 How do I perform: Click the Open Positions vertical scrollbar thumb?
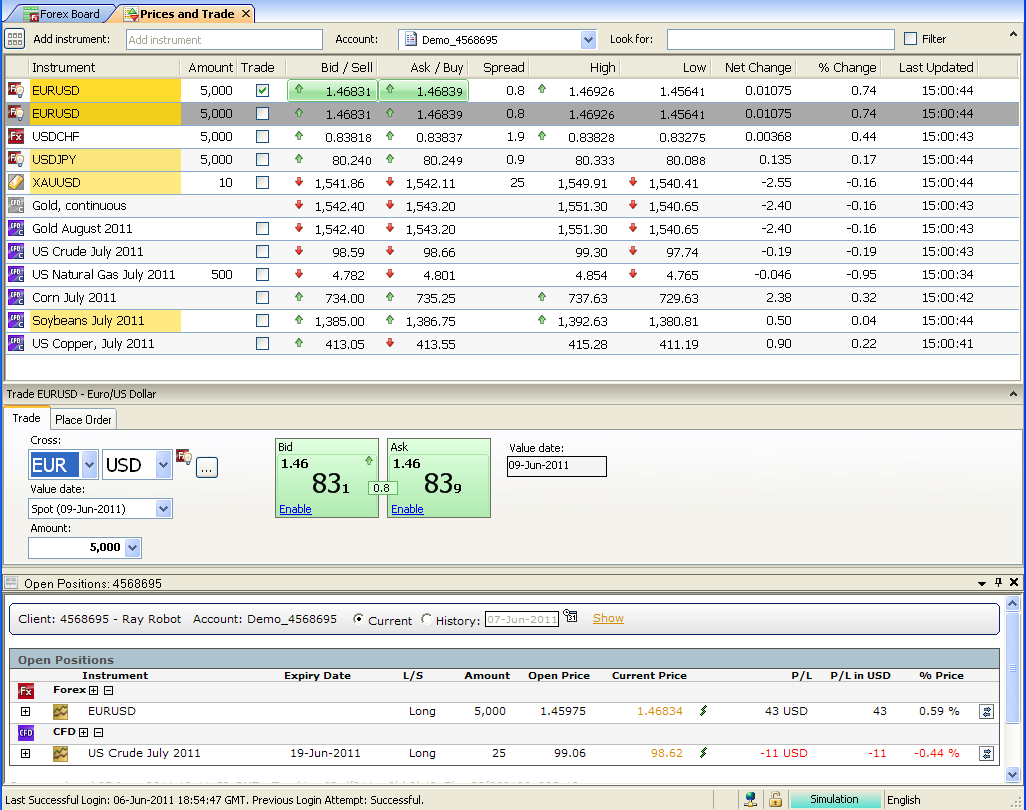click(x=1012, y=668)
